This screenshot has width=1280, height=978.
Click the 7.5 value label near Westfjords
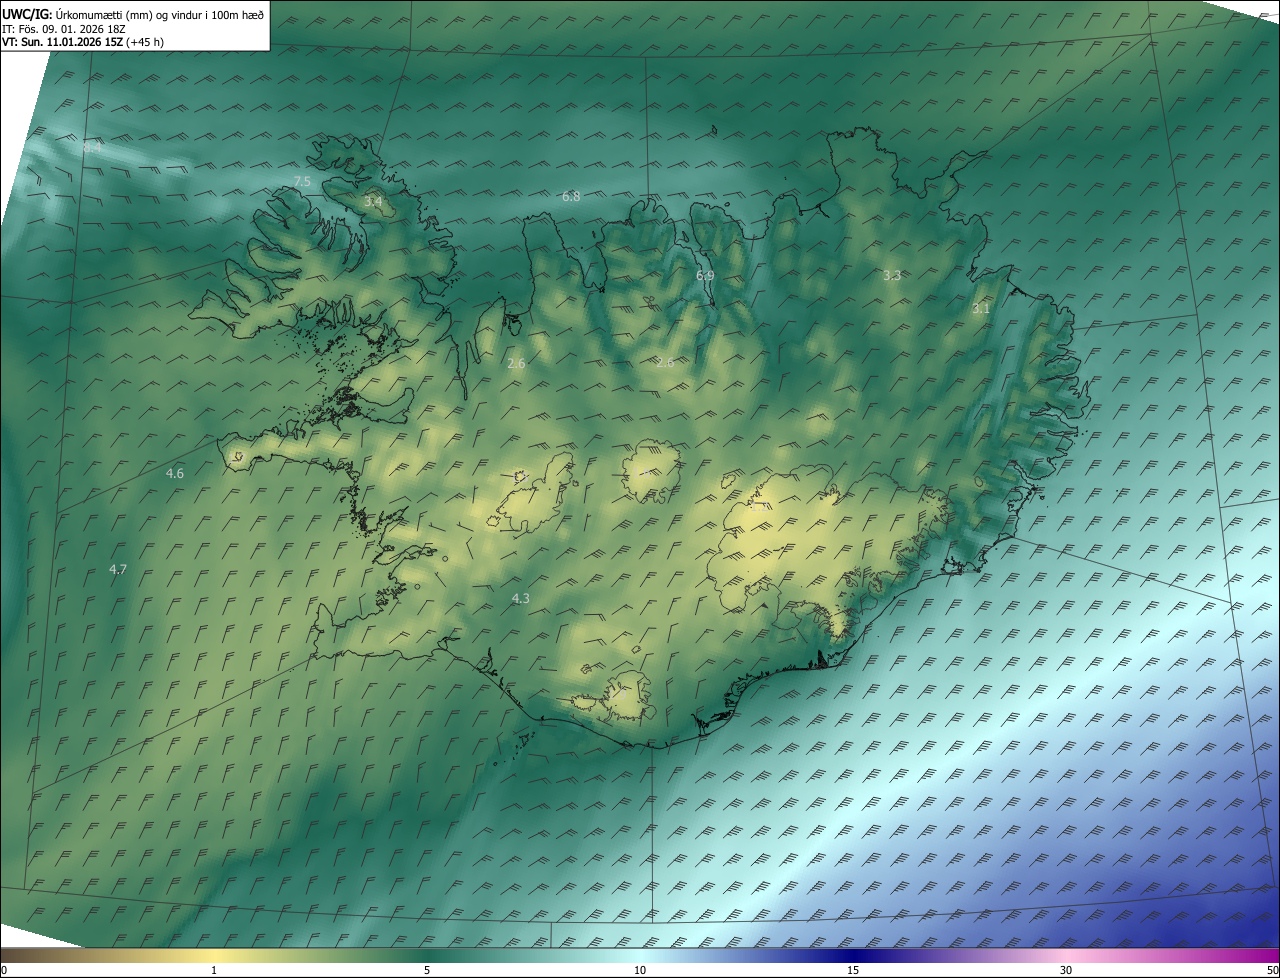pos(302,181)
